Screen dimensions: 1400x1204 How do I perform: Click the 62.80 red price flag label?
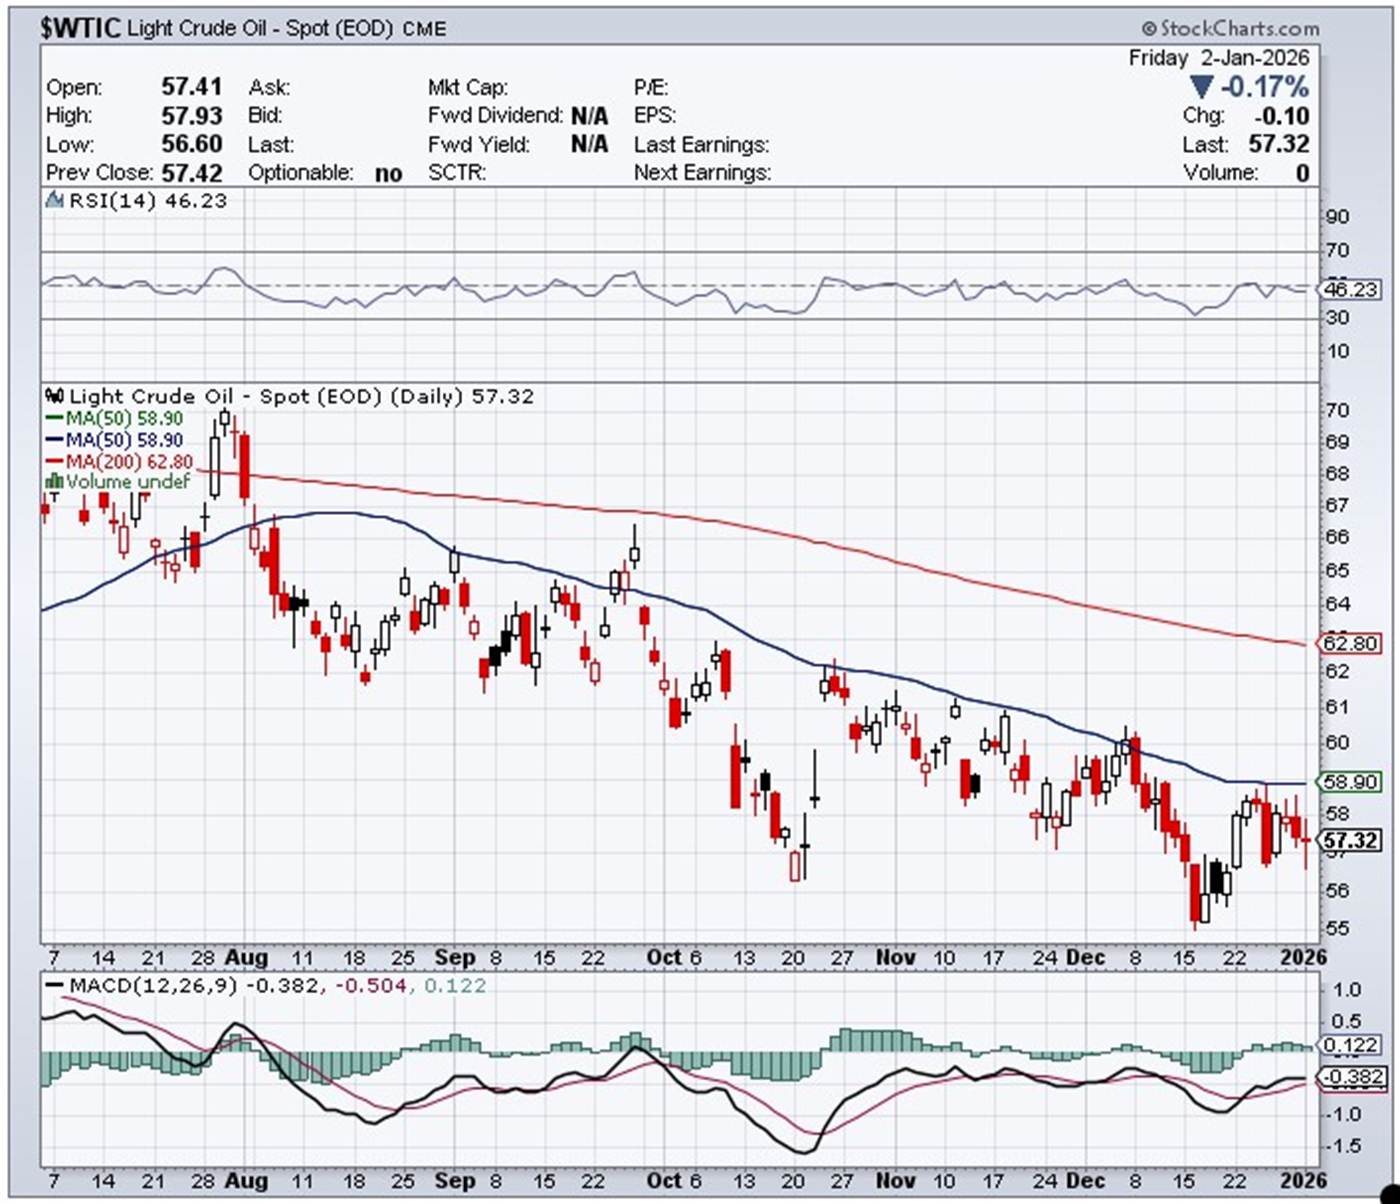tap(1350, 643)
